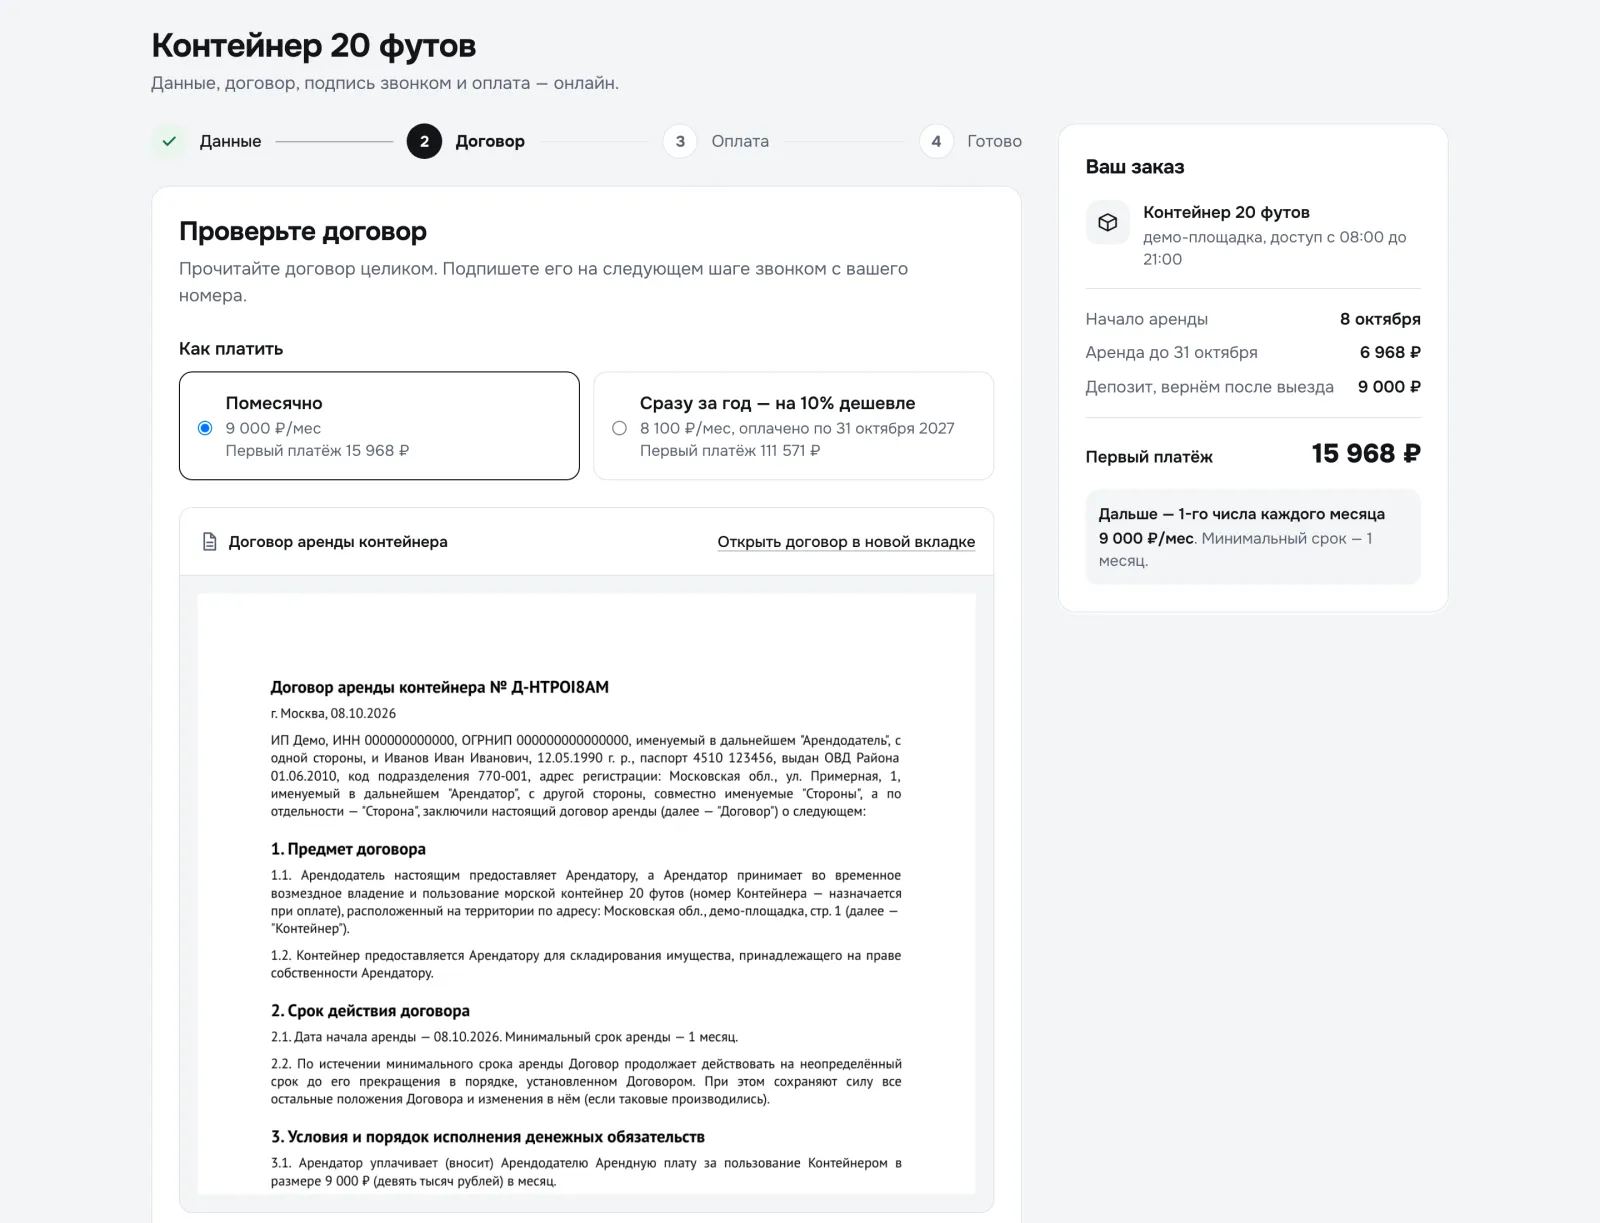The image size is (1600, 1223).
Task: Click the green checkmark step icon for Данные
Action: tap(169, 141)
